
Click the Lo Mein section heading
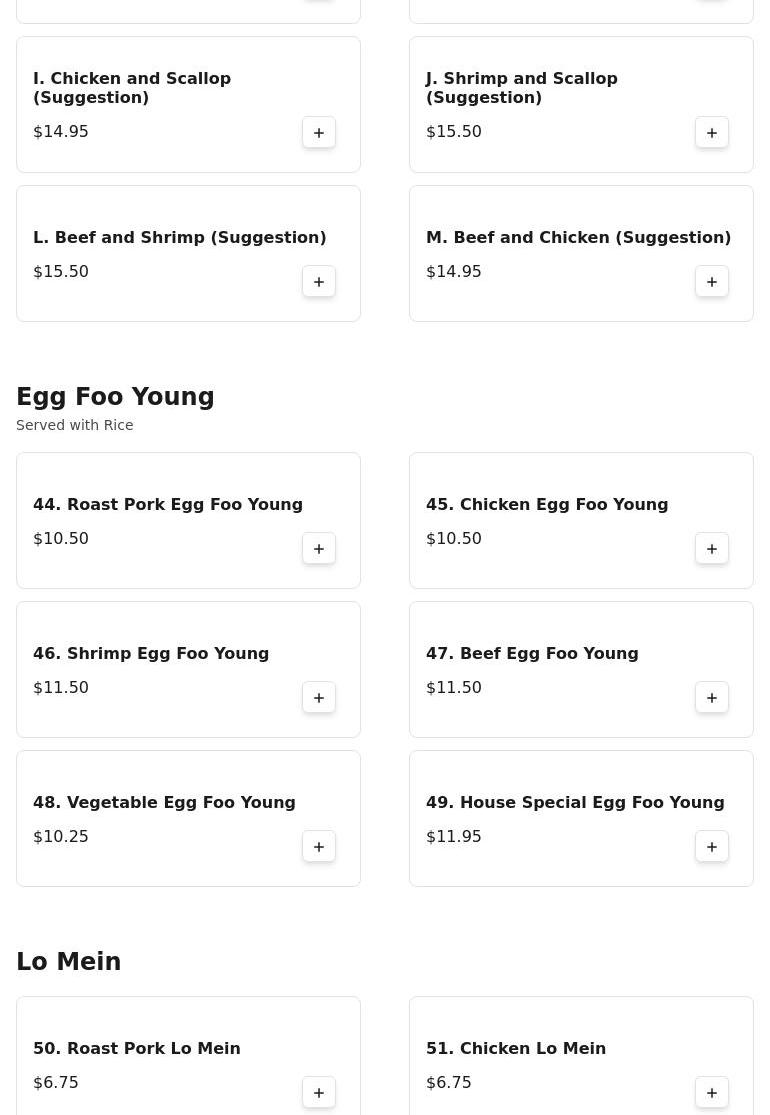(x=68, y=962)
